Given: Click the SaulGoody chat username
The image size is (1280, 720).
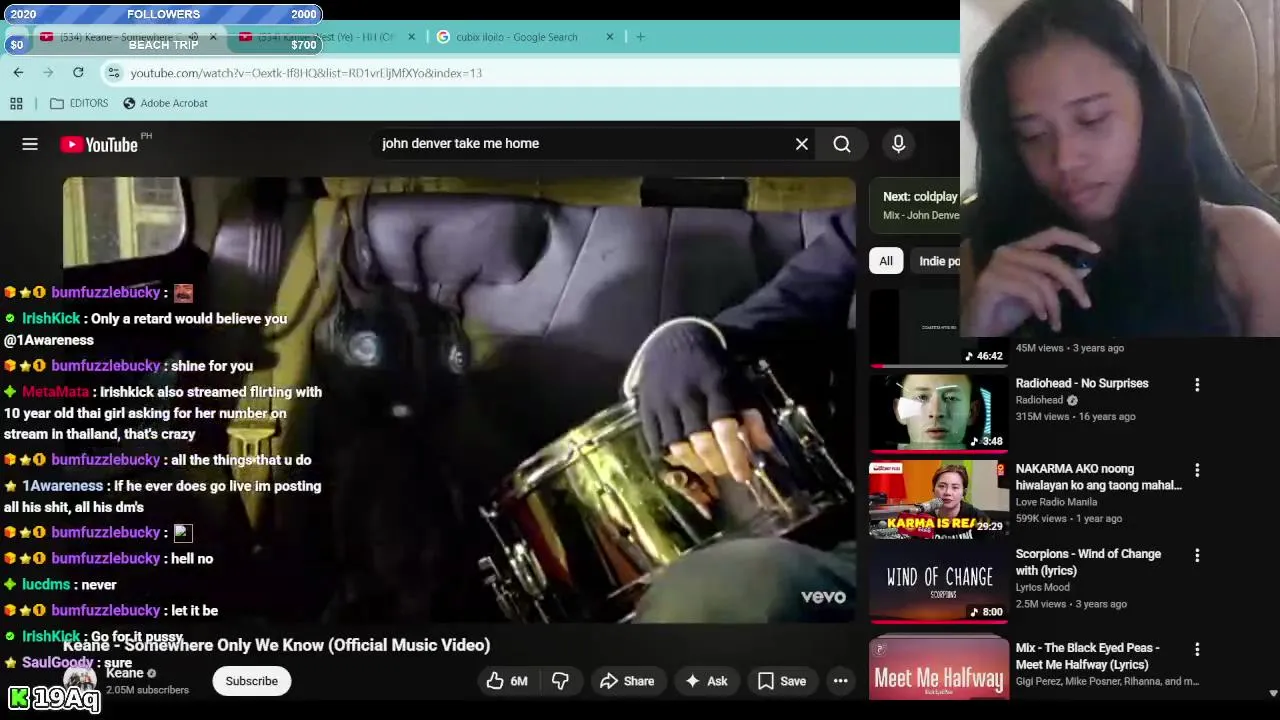Looking at the screenshot, I should click(57, 663).
